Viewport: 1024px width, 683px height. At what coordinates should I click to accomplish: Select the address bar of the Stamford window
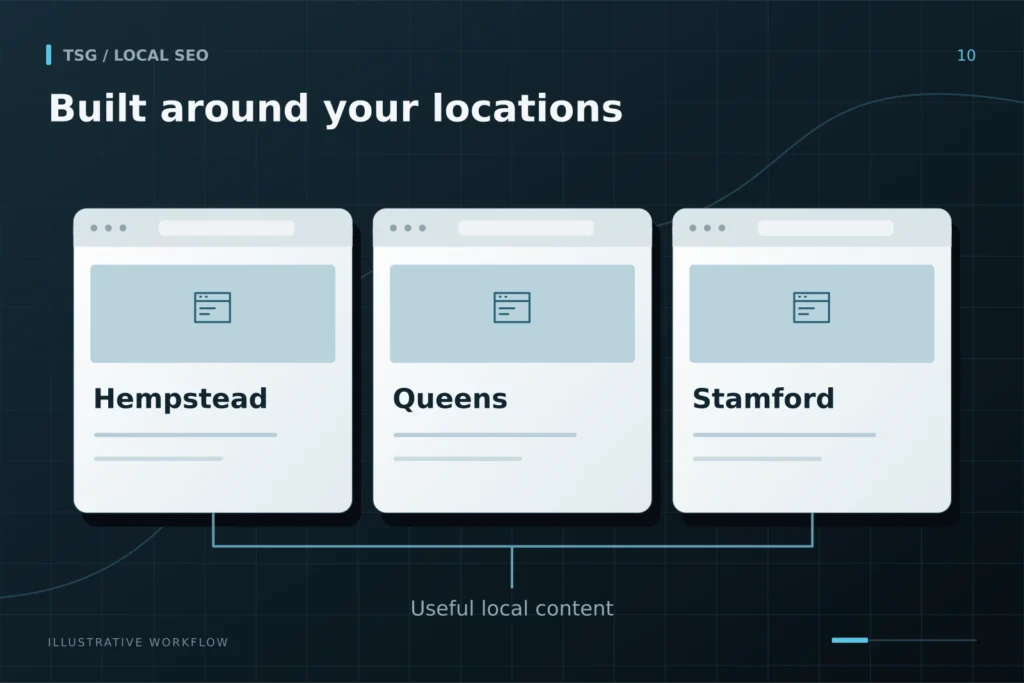coord(825,228)
